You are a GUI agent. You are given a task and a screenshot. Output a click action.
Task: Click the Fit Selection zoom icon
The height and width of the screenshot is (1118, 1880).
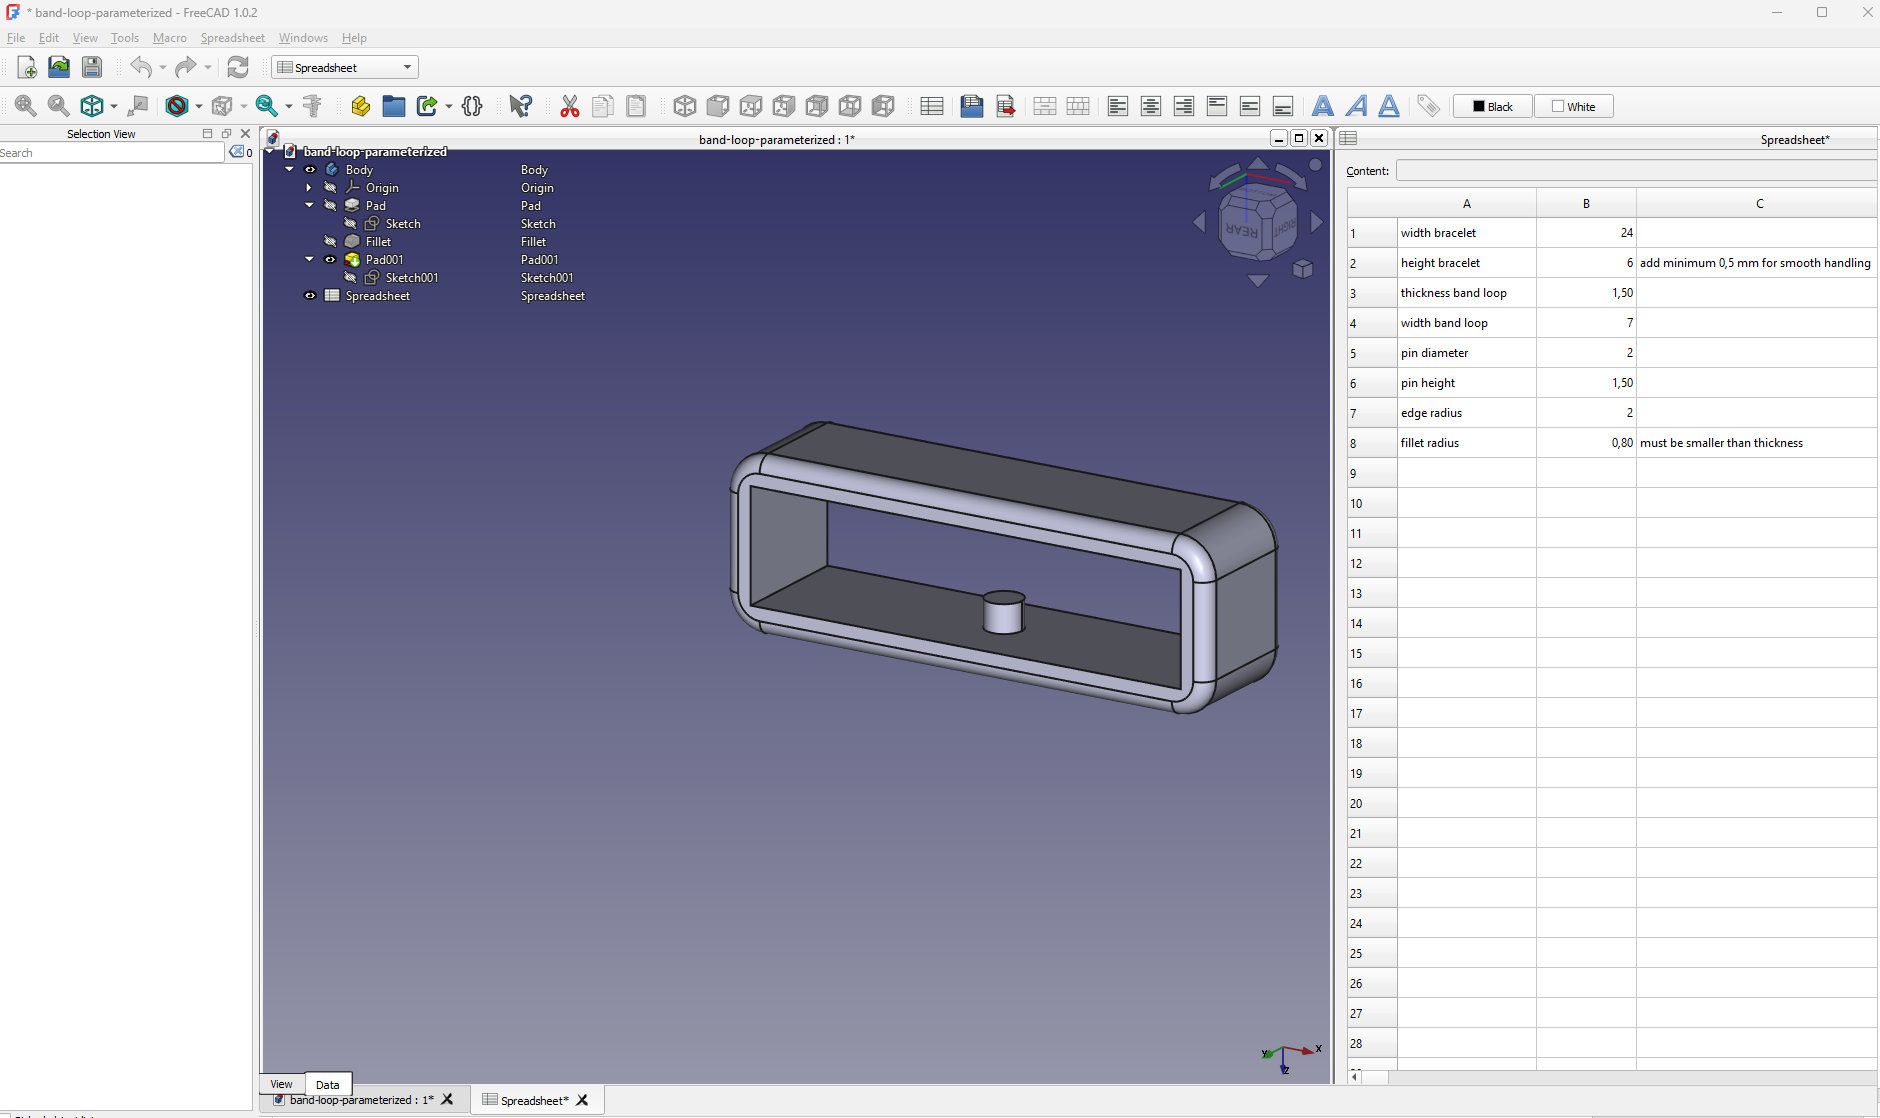[59, 106]
